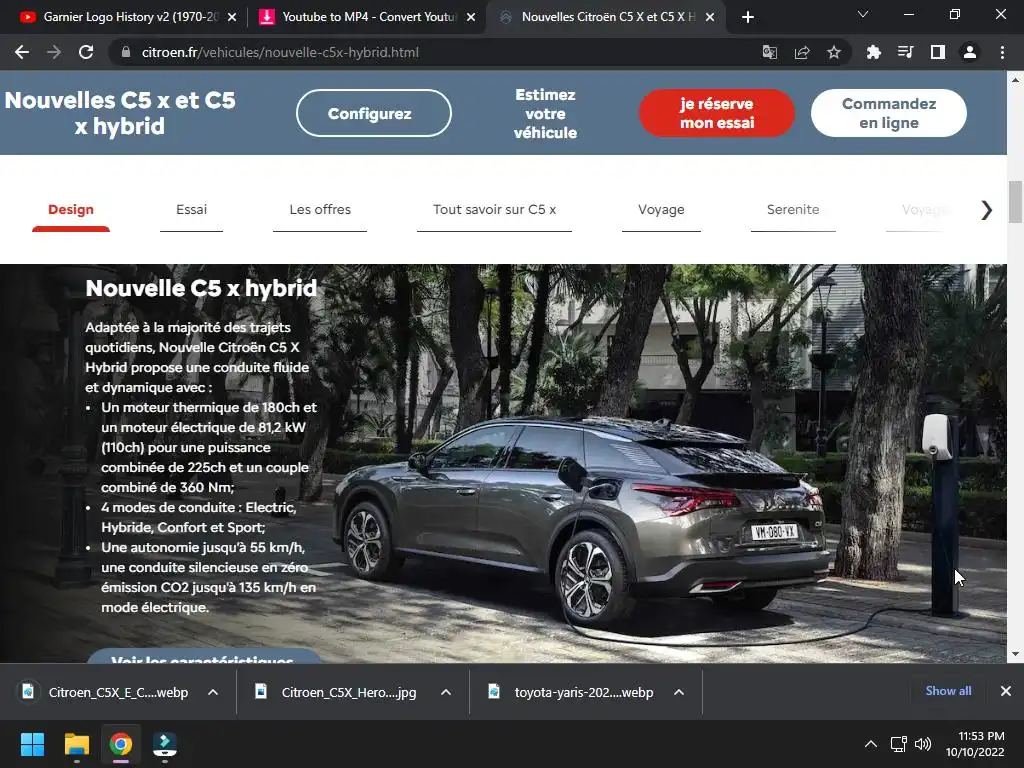Close the Nouvelles Citroën C5 X tab

tap(711, 17)
